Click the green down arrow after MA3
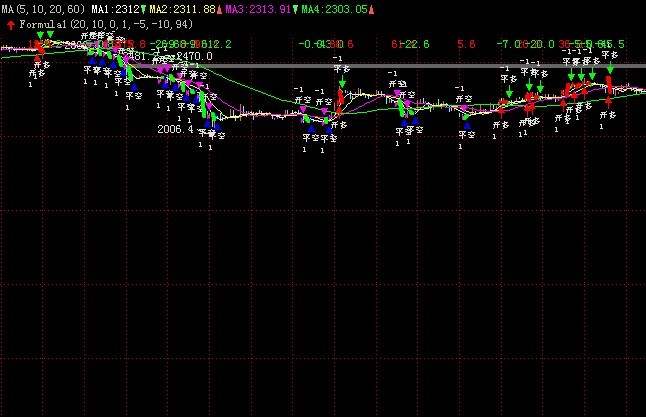 pyautogui.click(x=295, y=9)
